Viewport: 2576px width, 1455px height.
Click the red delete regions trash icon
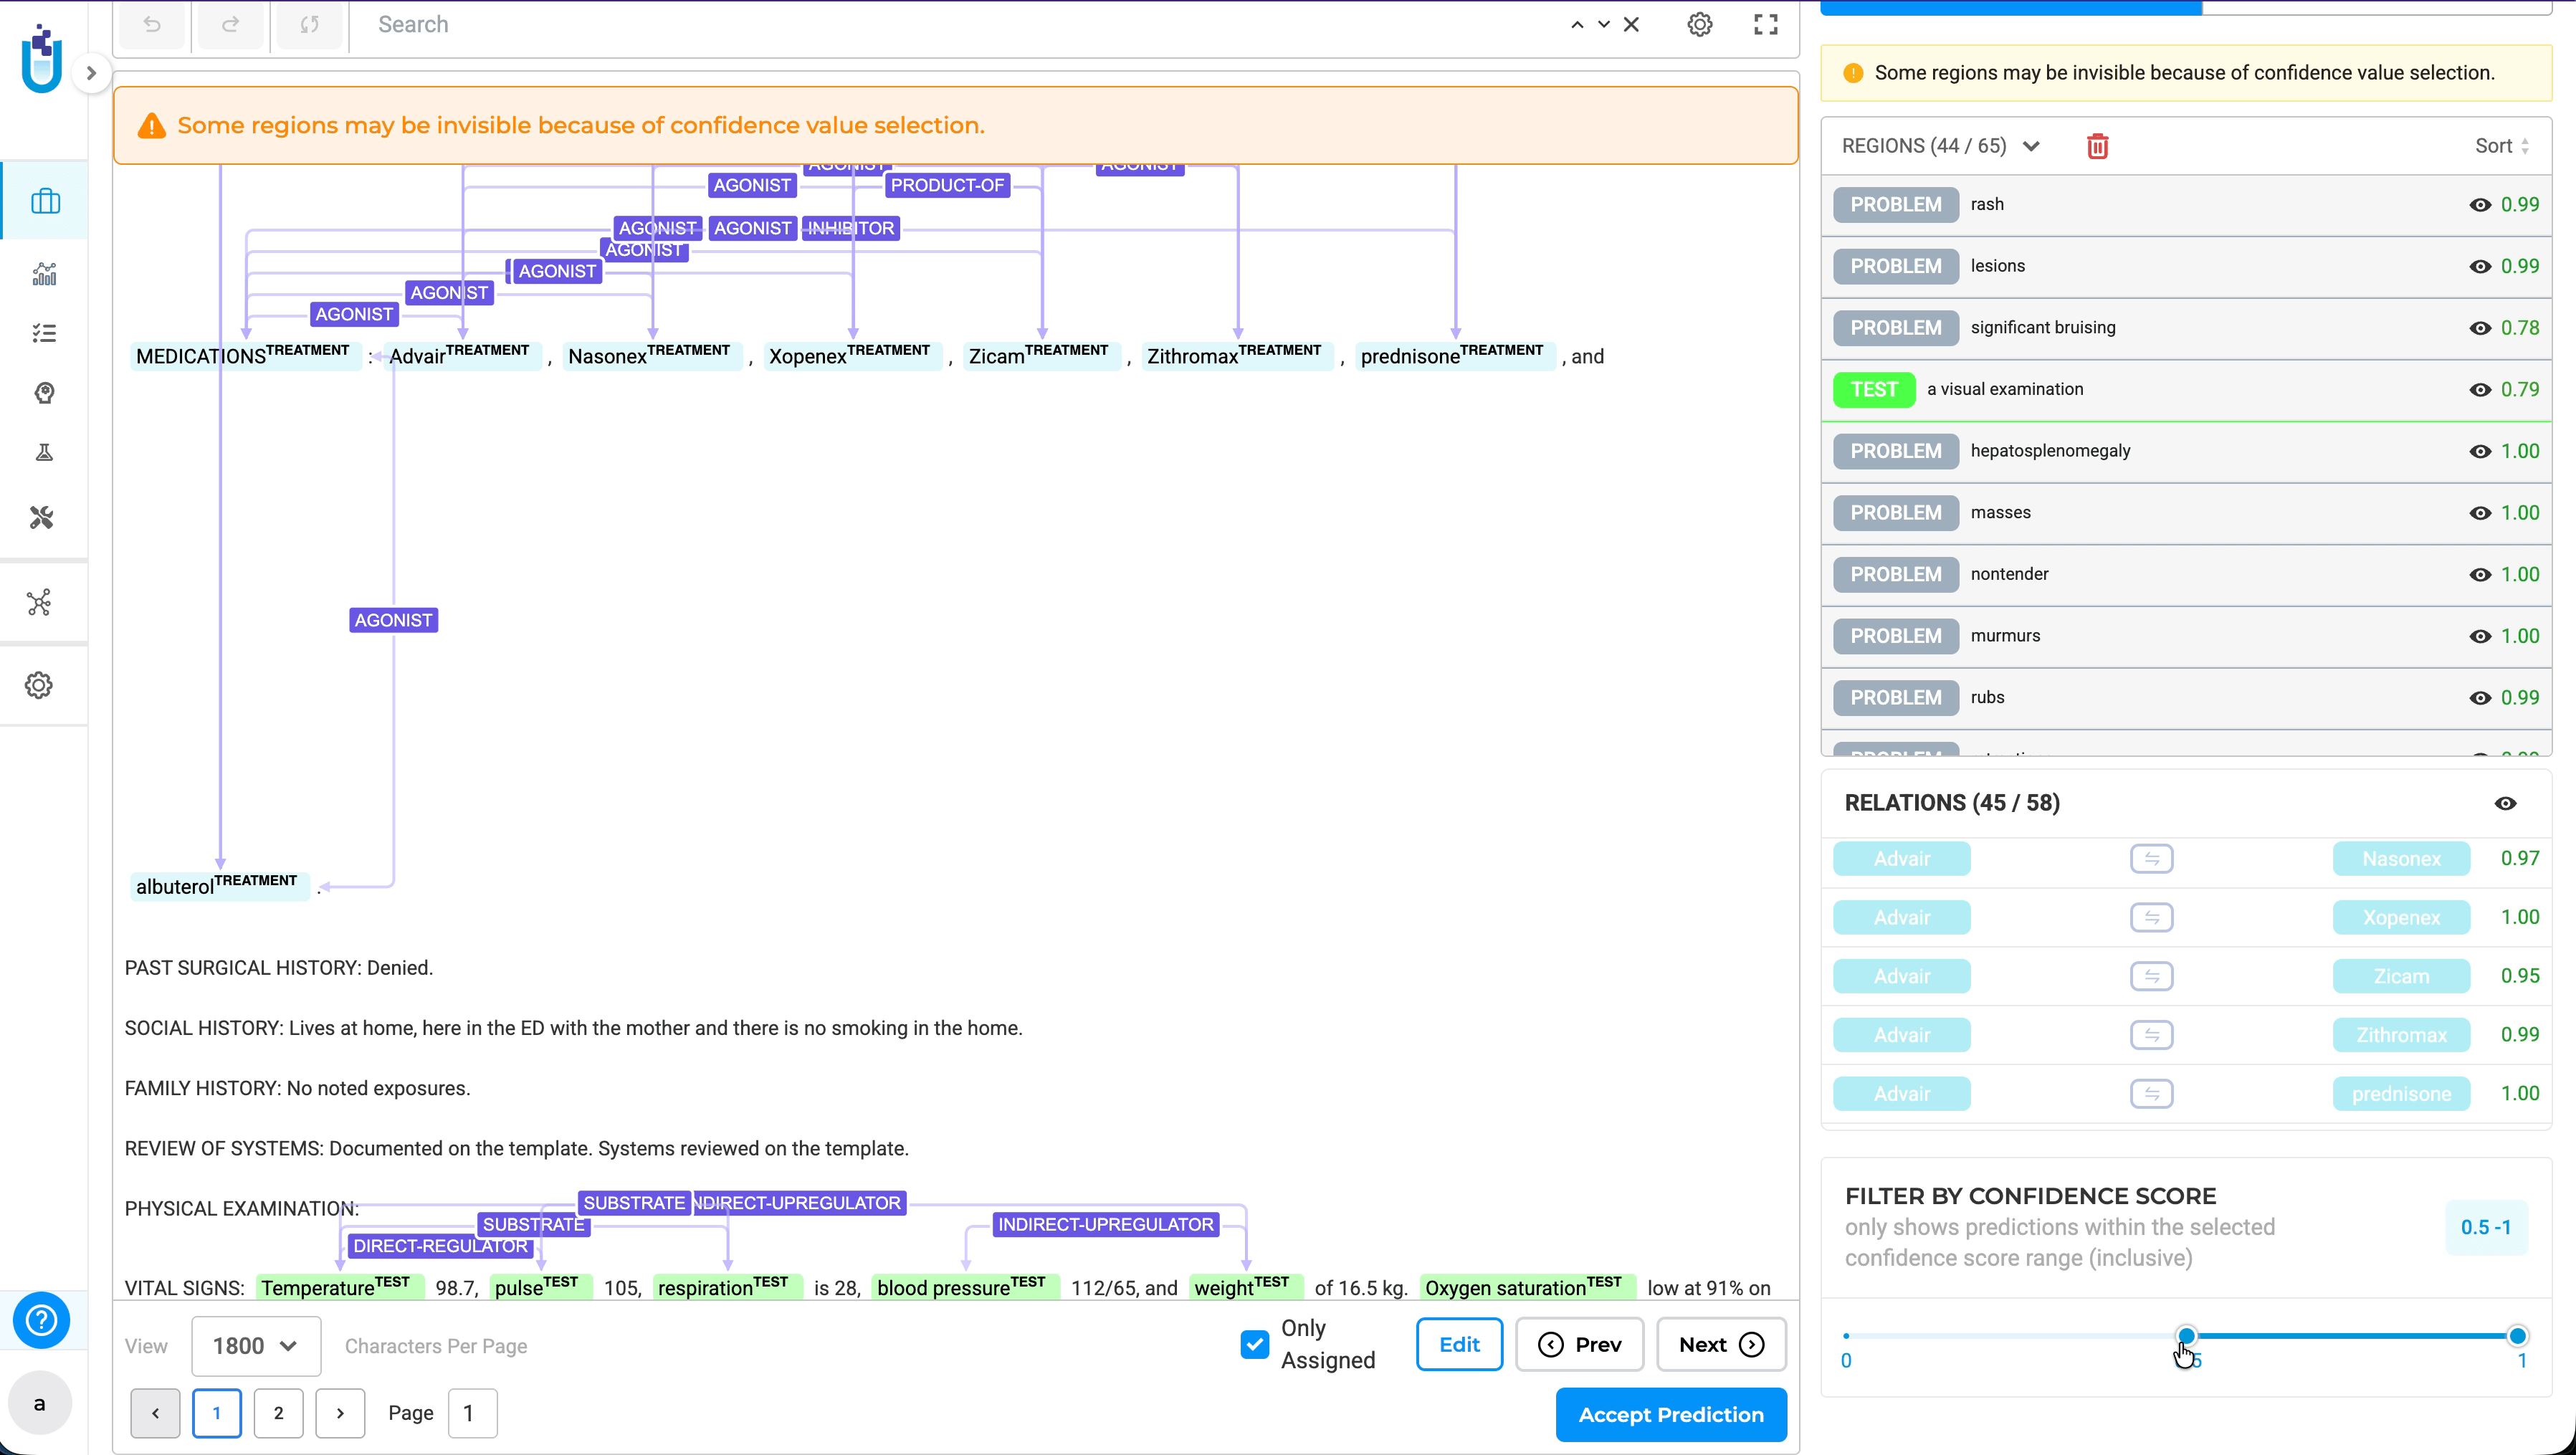[2097, 146]
